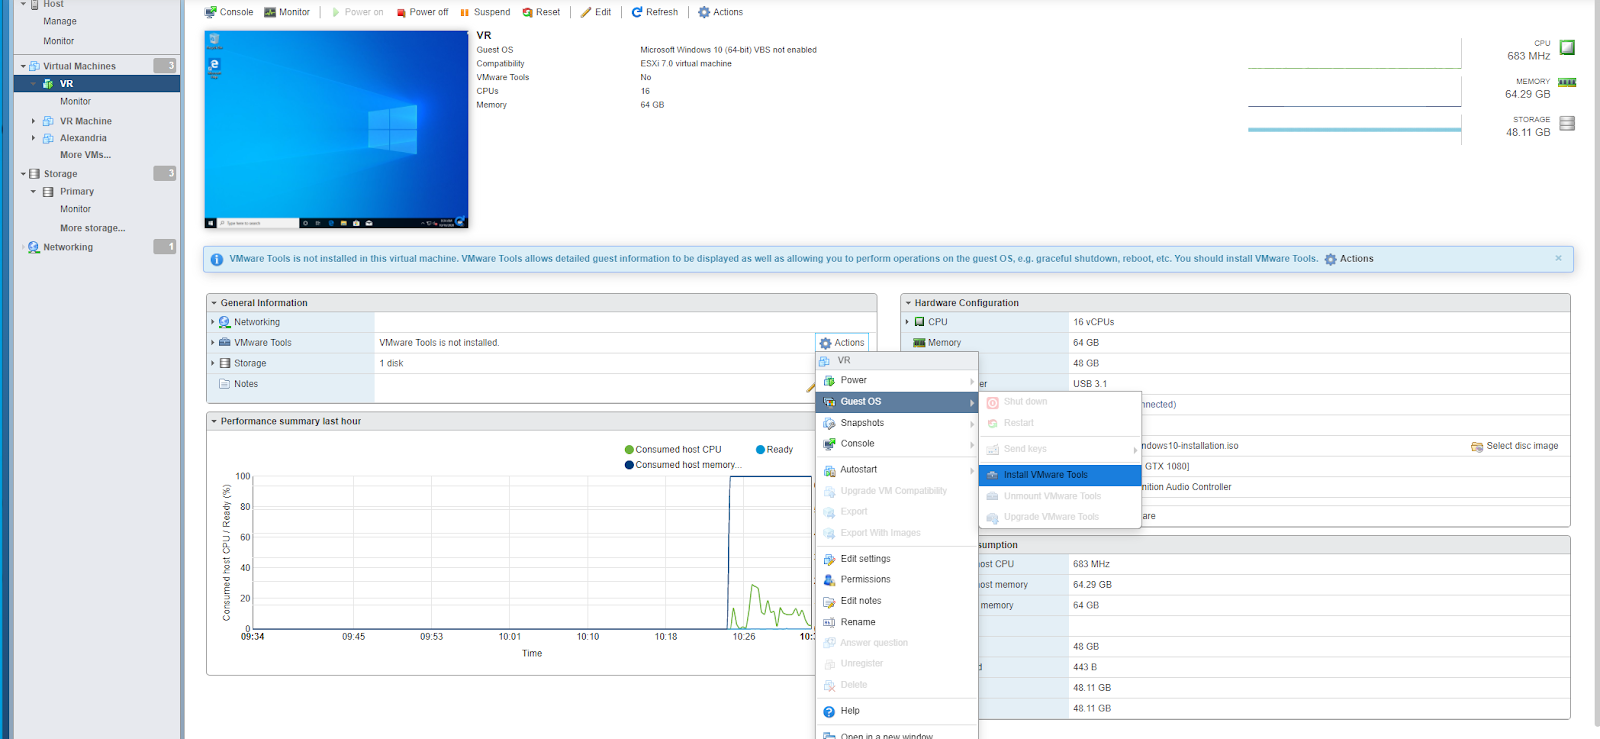Image resolution: width=1600 pixels, height=739 pixels.
Task: Open Monitor under the VR virtual machine
Action: pyautogui.click(x=75, y=101)
